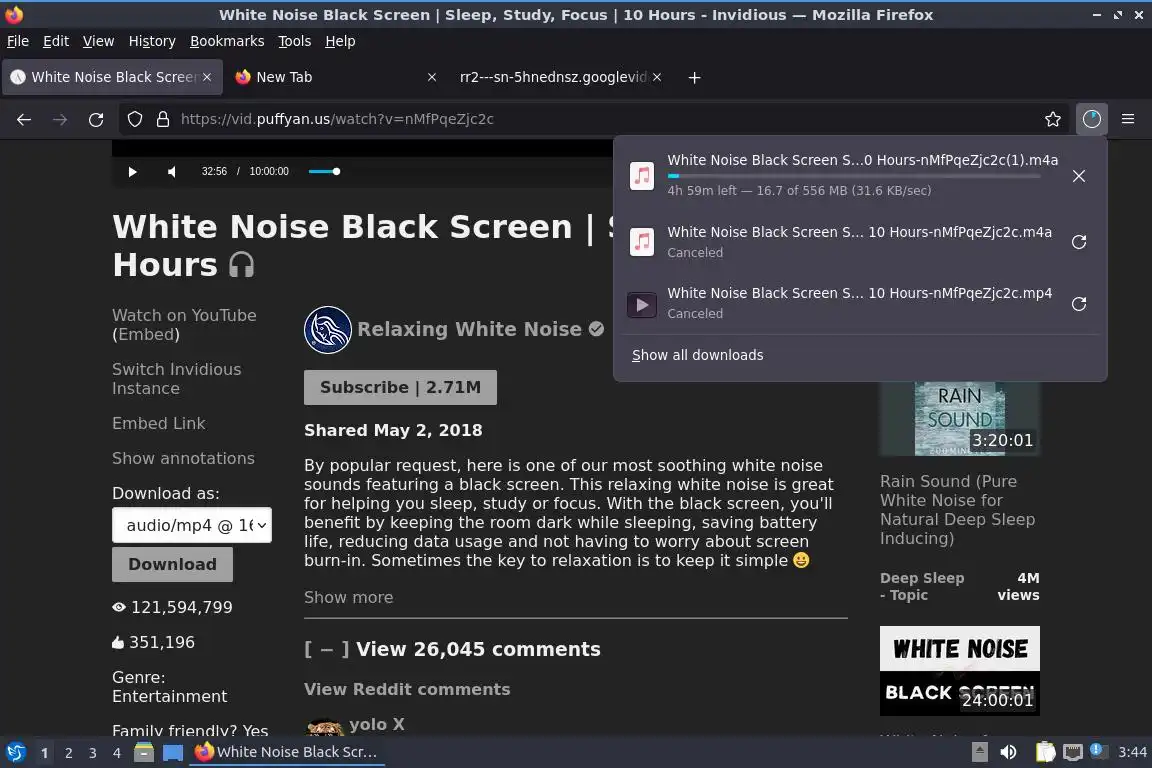The image size is (1152, 768).
Task: Bookmark this page with the star icon
Action: point(1053,119)
